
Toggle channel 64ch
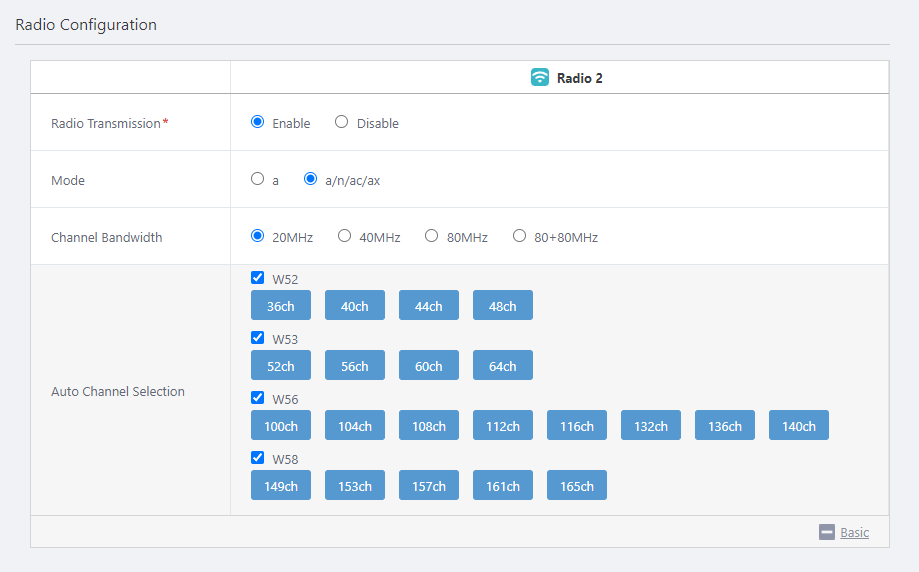pos(503,366)
